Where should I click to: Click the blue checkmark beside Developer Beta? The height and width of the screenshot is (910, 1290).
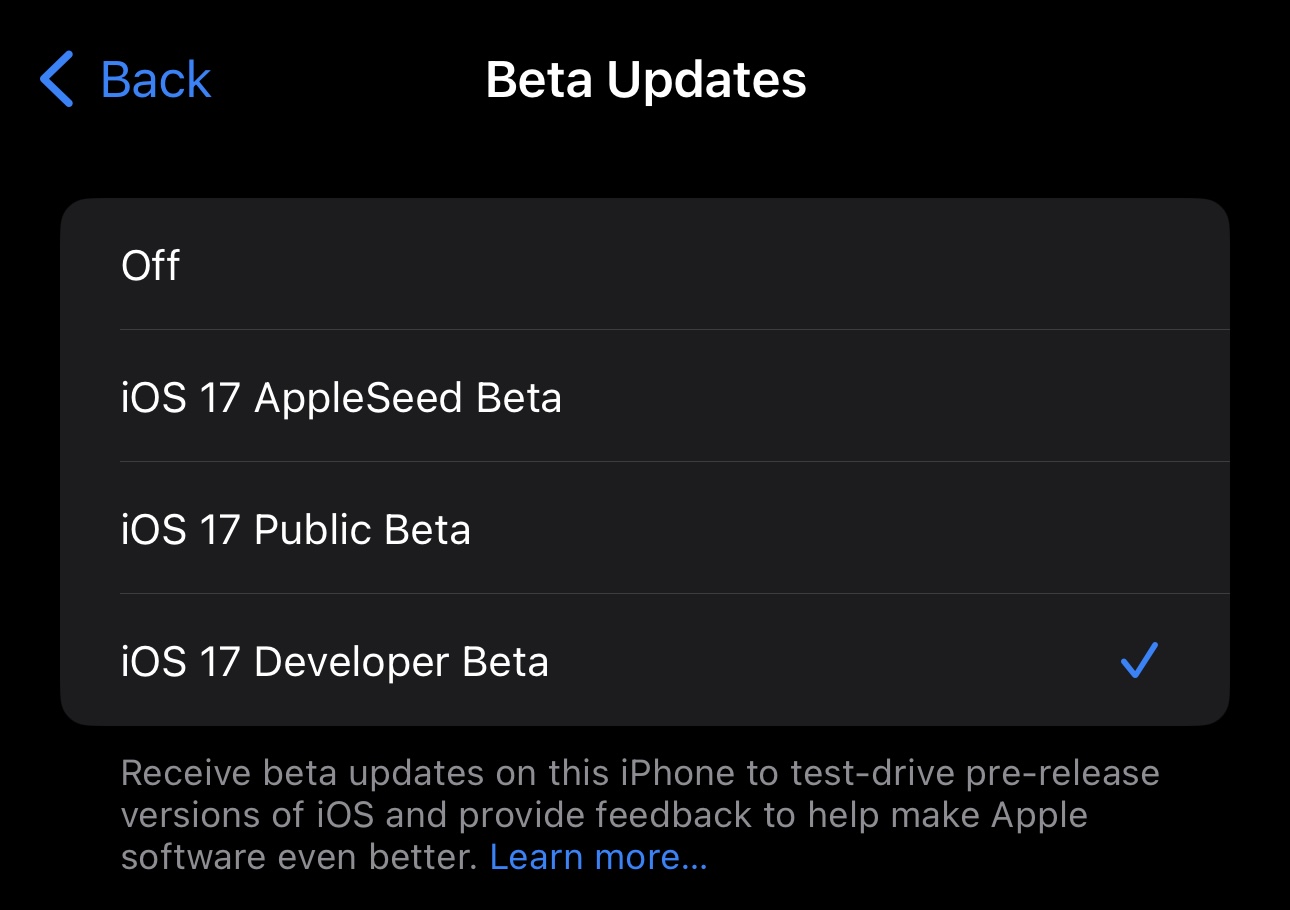pyautogui.click(x=1139, y=661)
